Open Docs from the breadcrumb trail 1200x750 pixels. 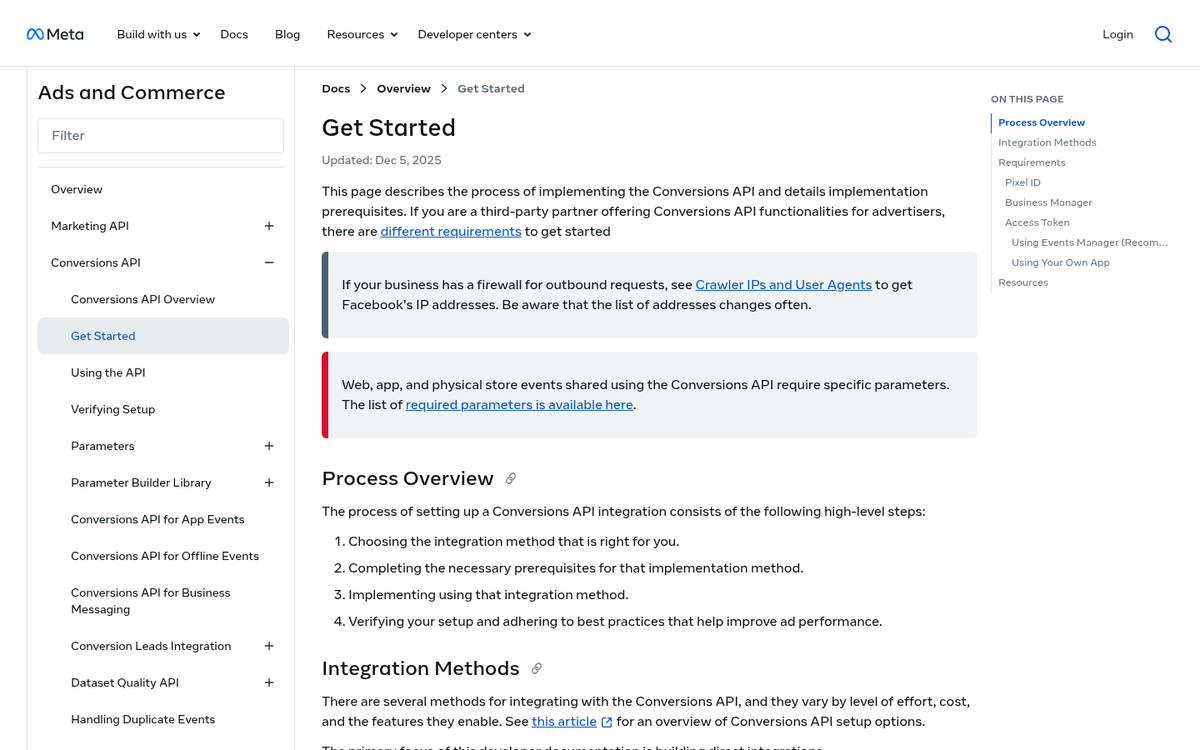335,88
